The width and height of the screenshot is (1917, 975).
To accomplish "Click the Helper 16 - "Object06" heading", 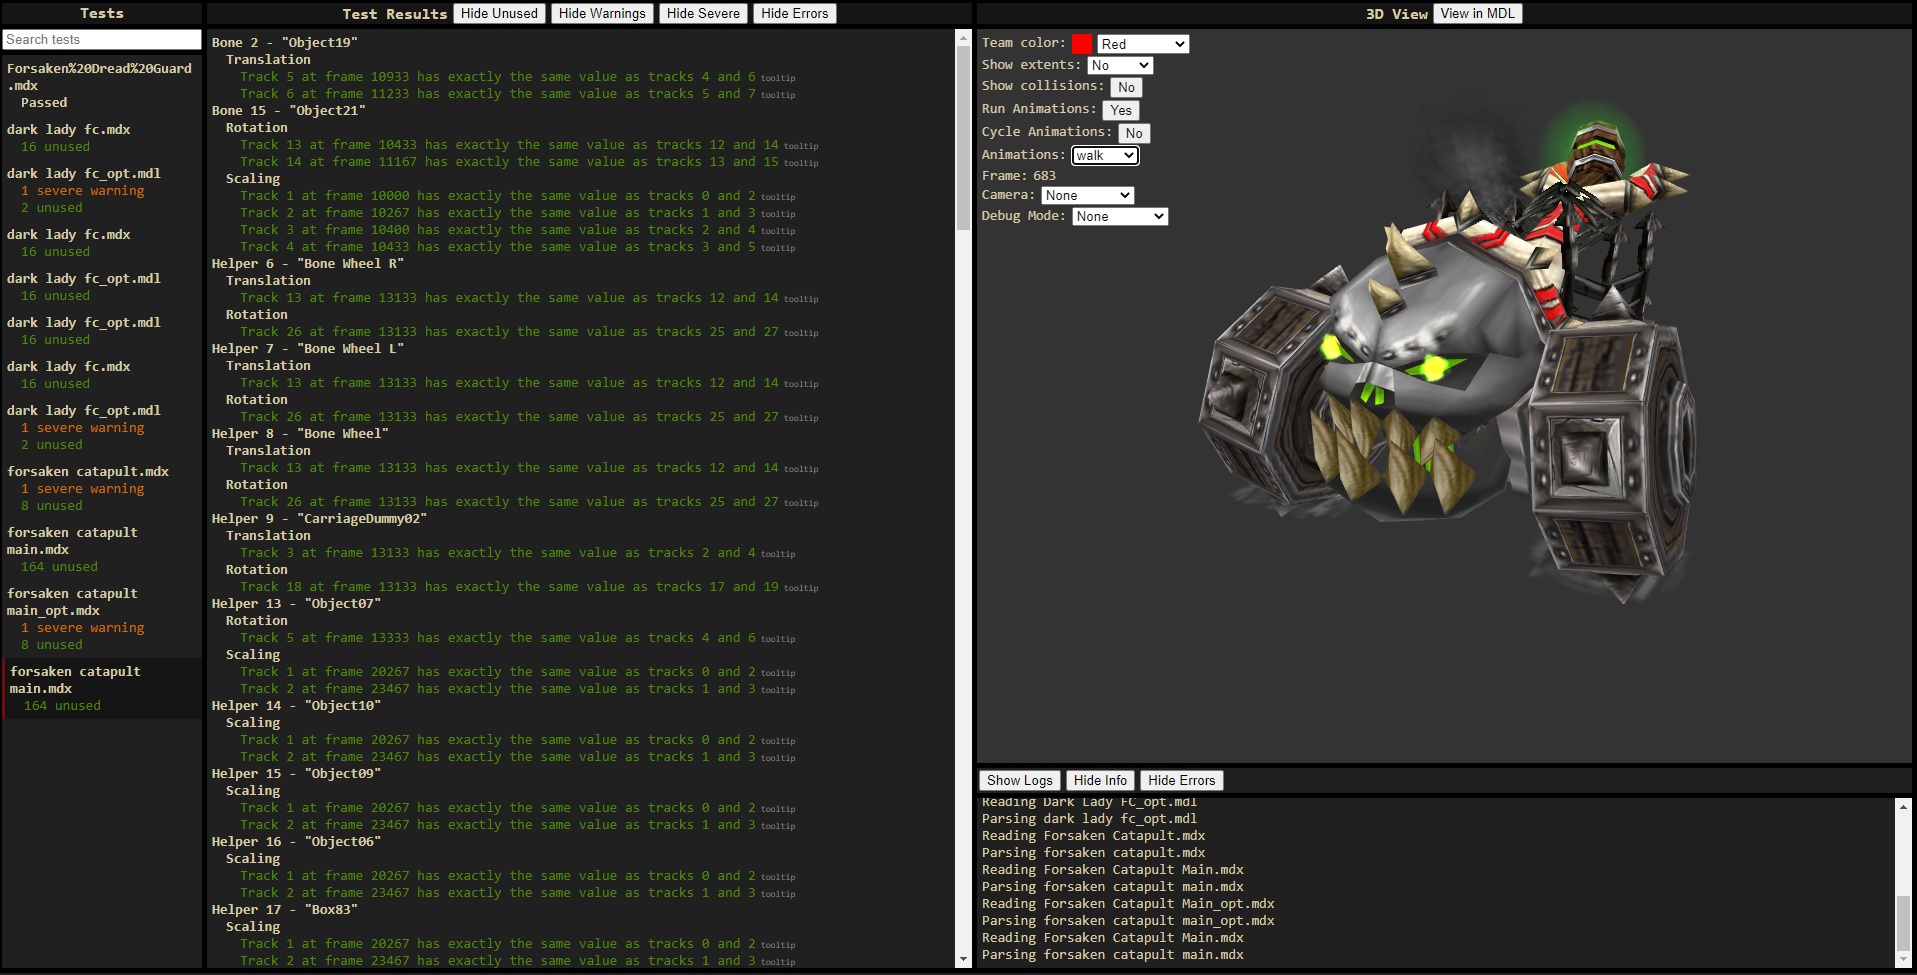I will tap(296, 842).
